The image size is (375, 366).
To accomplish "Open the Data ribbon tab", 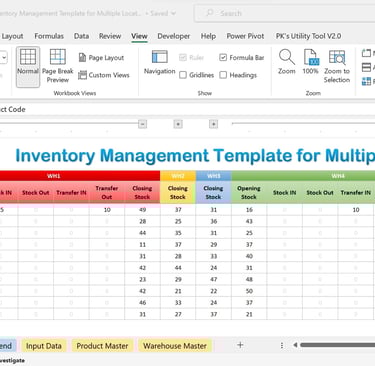I will pyautogui.click(x=81, y=36).
